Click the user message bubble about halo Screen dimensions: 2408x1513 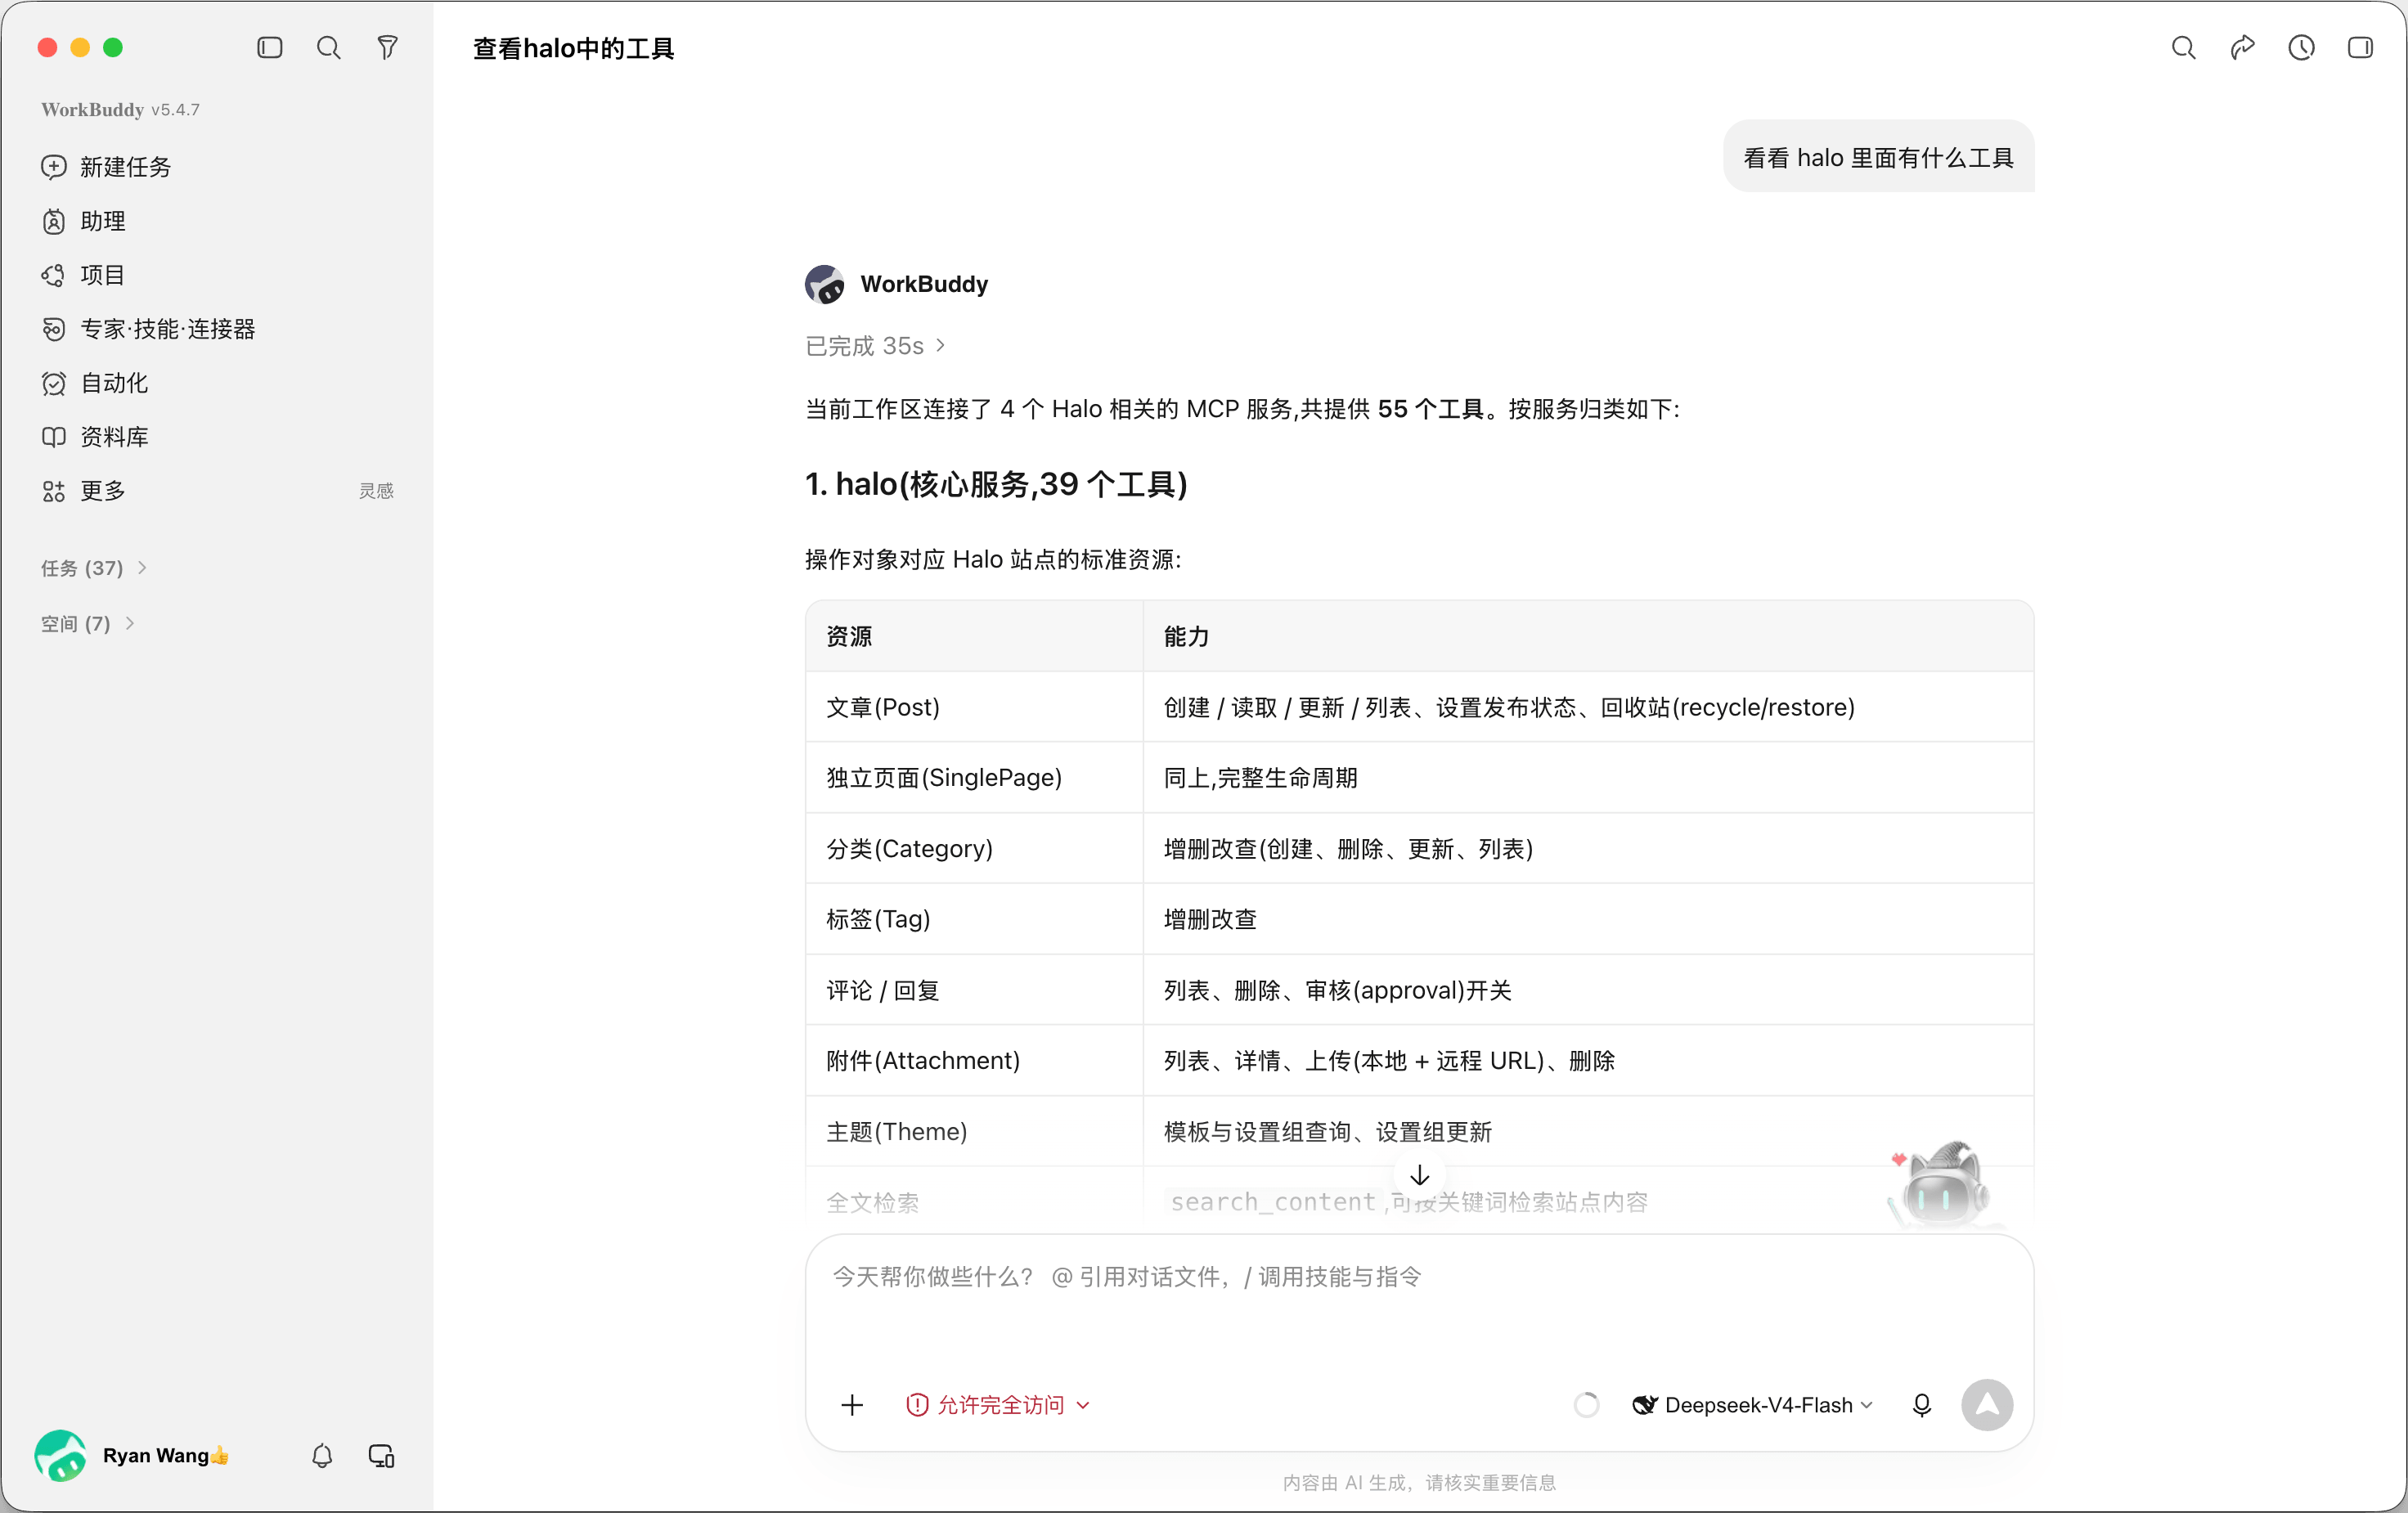click(x=1878, y=157)
